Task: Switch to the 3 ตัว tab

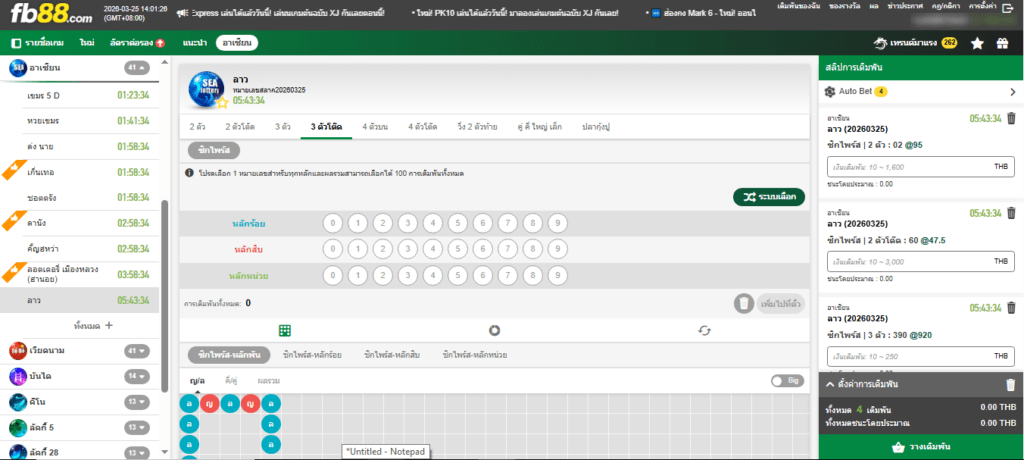Action: tap(282, 127)
